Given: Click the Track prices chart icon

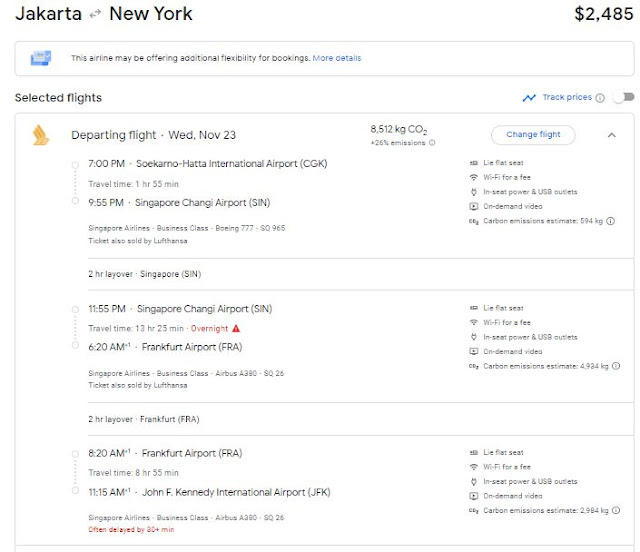Looking at the screenshot, I should tap(529, 98).
